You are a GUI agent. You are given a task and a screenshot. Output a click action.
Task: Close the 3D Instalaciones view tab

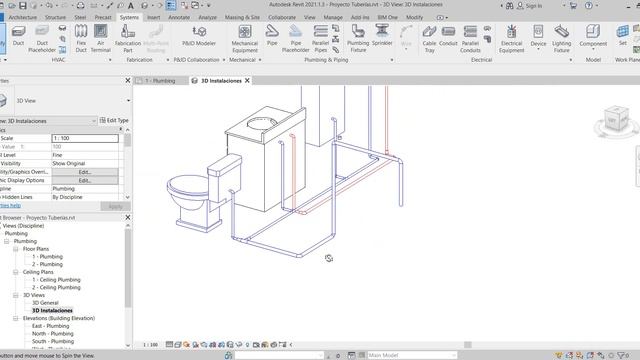[x=247, y=81]
